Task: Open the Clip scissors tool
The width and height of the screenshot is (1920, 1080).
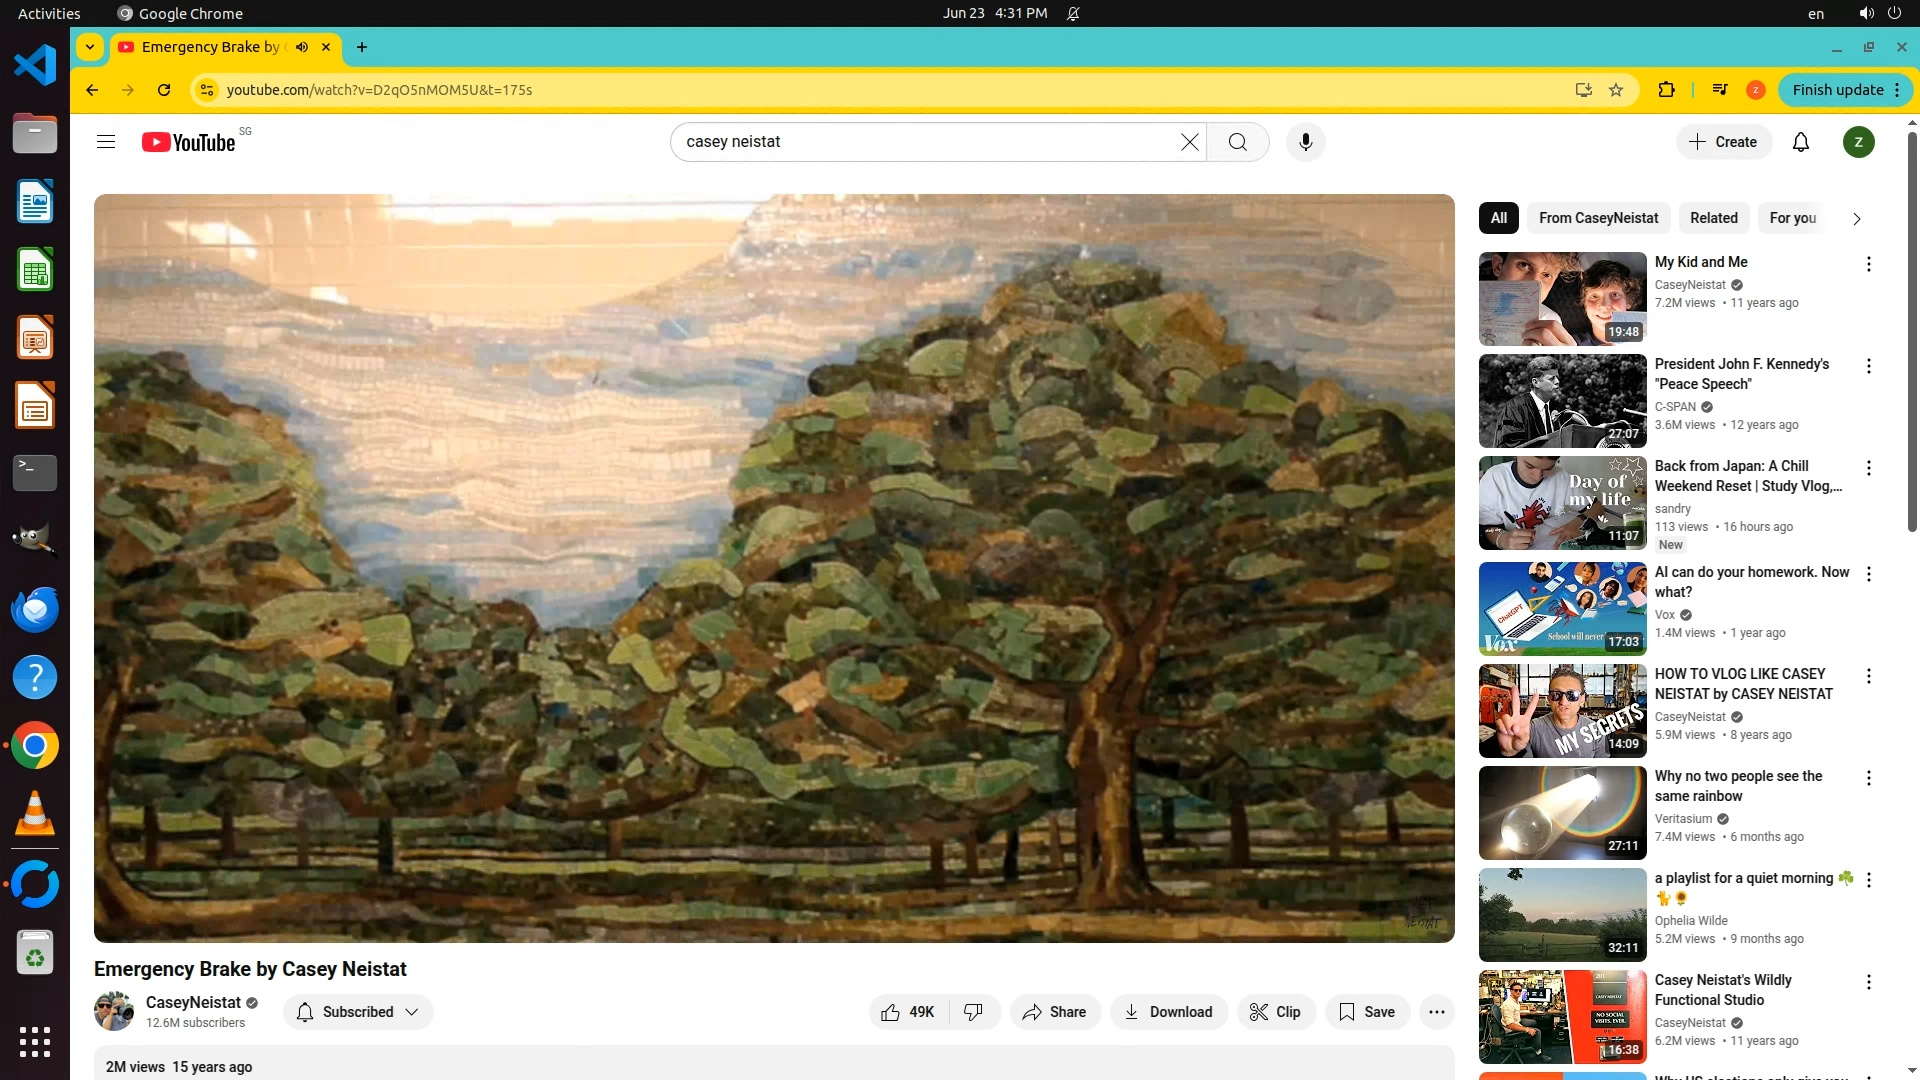Action: (x=1274, y=1012)
